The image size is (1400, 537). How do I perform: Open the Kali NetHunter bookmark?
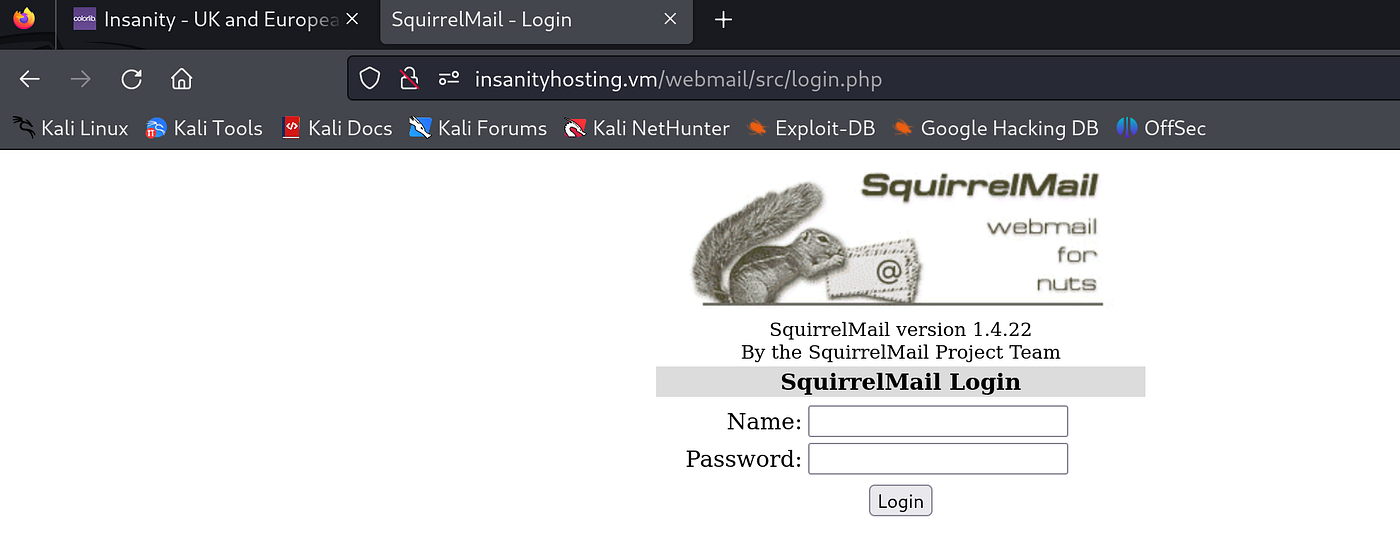(647, 128)
